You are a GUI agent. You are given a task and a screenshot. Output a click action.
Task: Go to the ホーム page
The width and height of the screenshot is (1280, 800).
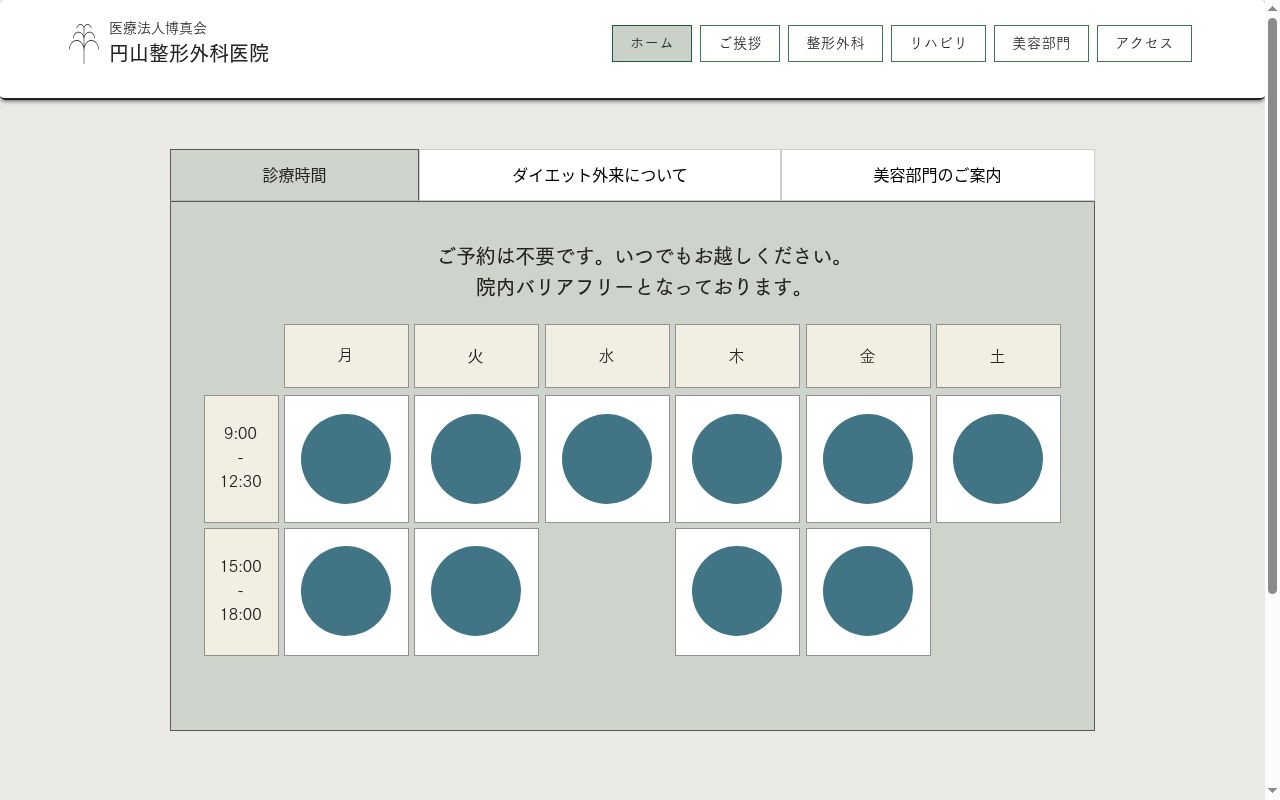click(x=652, y=43)
